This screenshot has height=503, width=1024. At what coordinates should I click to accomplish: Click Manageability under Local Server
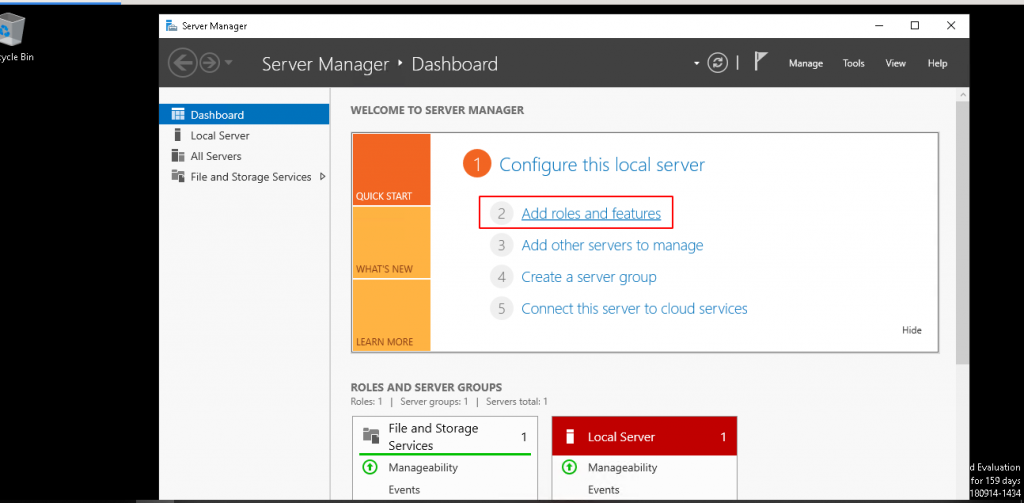coord(622,467)
